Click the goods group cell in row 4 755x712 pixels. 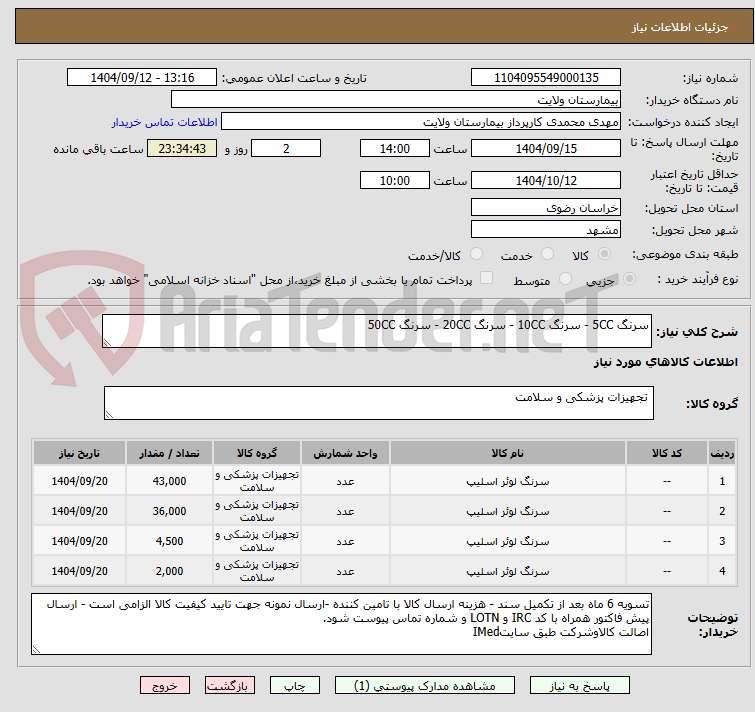pos(257,571)
